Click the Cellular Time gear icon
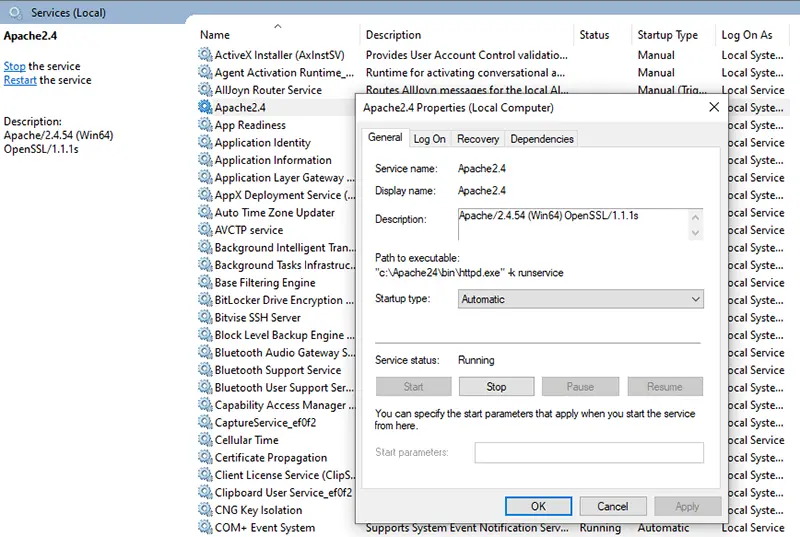Image resolution: width=800 pixels, height=537 pixels. click(x=205, y=440)
